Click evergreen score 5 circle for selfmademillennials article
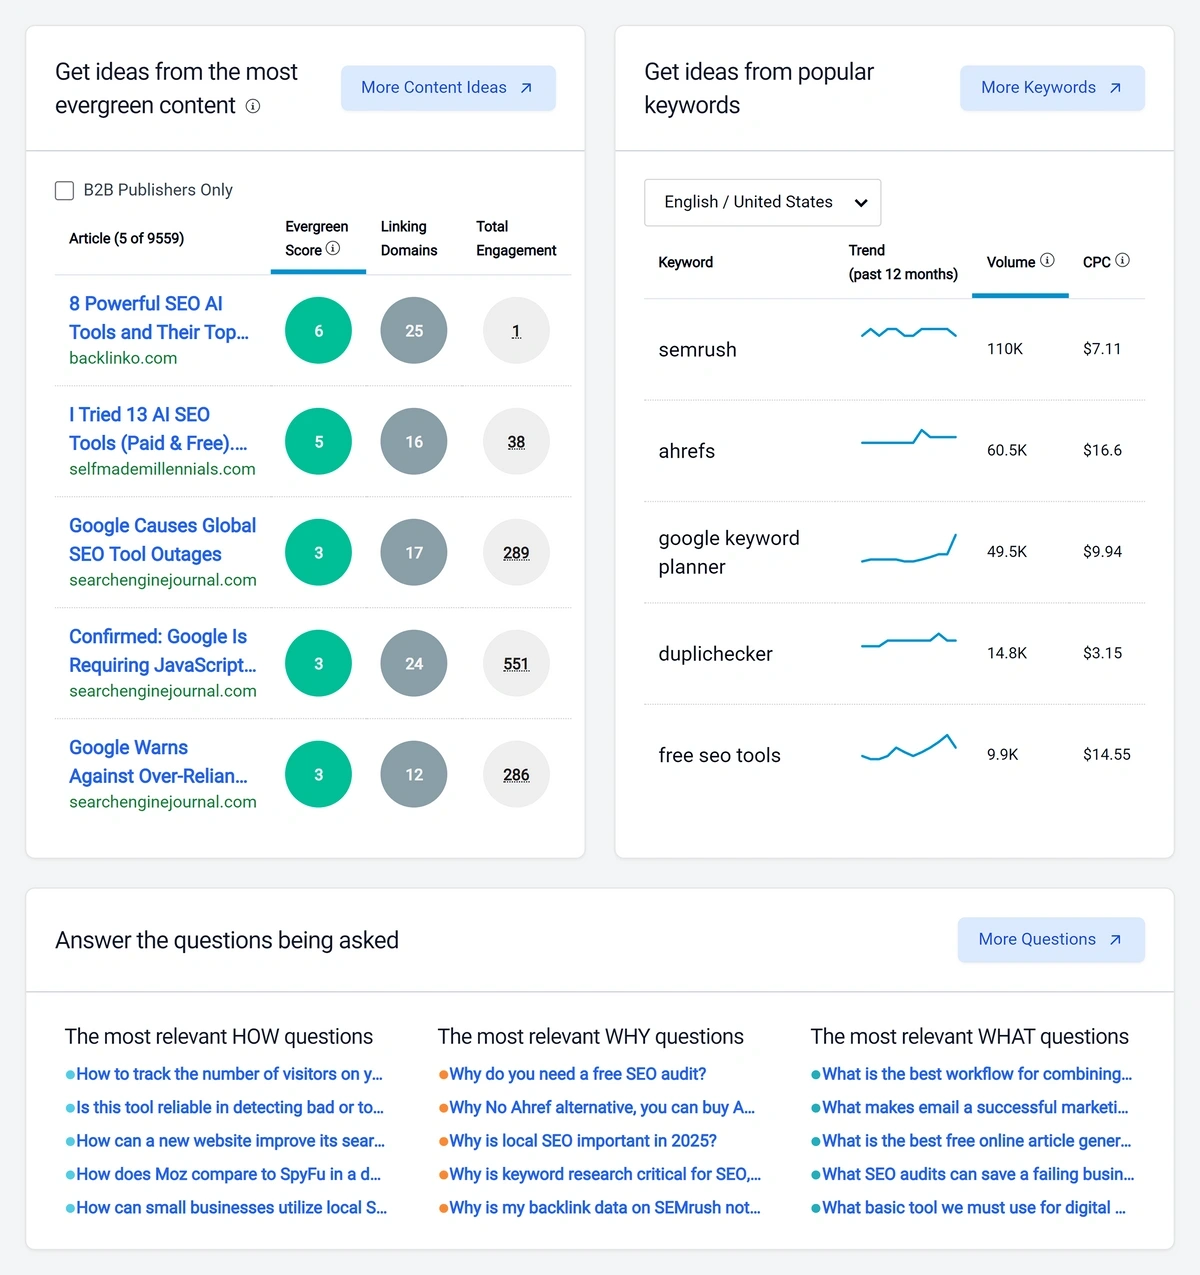Screen dimensions: 1200x1275 point(318,442)
